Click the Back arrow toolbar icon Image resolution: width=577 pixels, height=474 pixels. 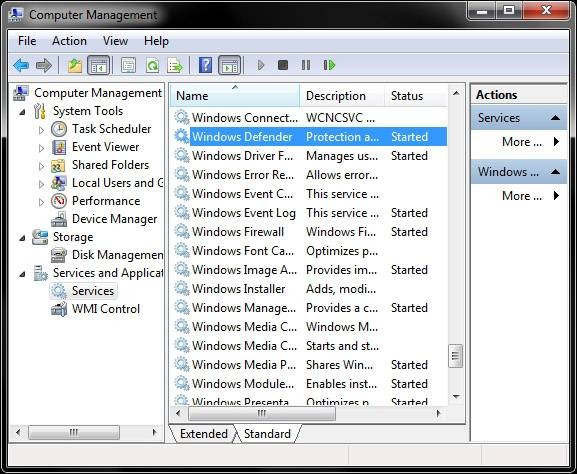click(x=21, y=66)
